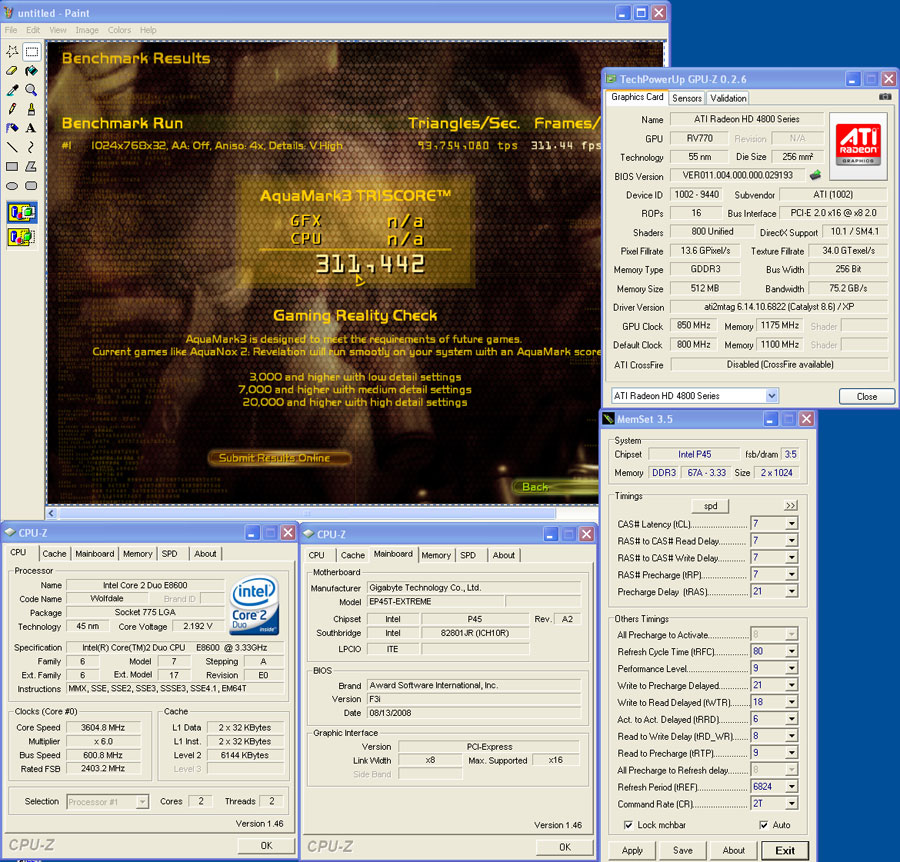900x862 pixels.
Task: Choose the transparent selection option in Paint
Action: tap(22, 236)
